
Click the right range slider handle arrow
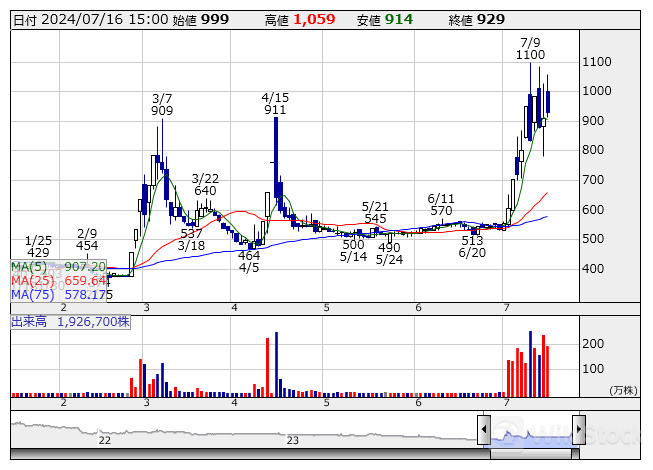pyautogui.click(x=578, y=431)
